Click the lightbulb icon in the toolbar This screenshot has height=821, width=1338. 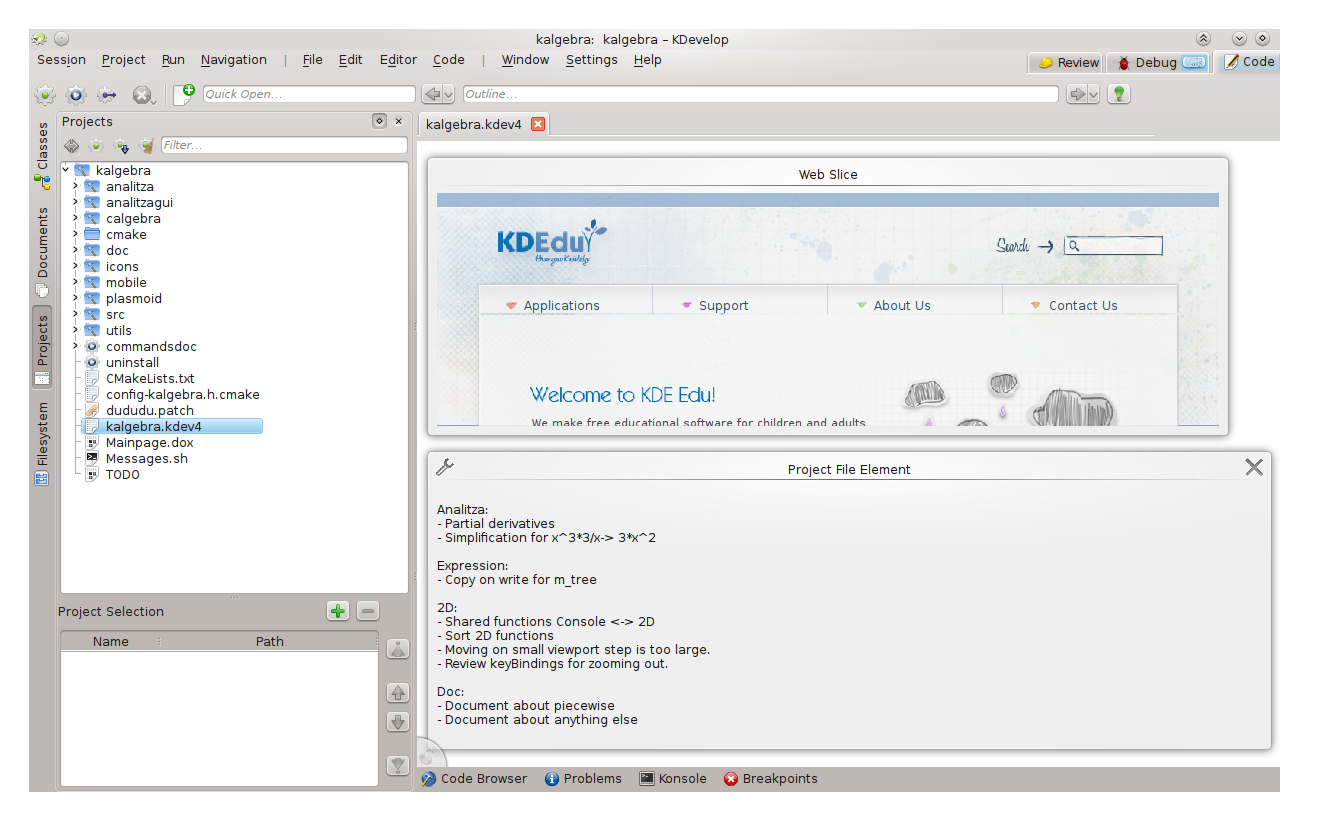1119,94
